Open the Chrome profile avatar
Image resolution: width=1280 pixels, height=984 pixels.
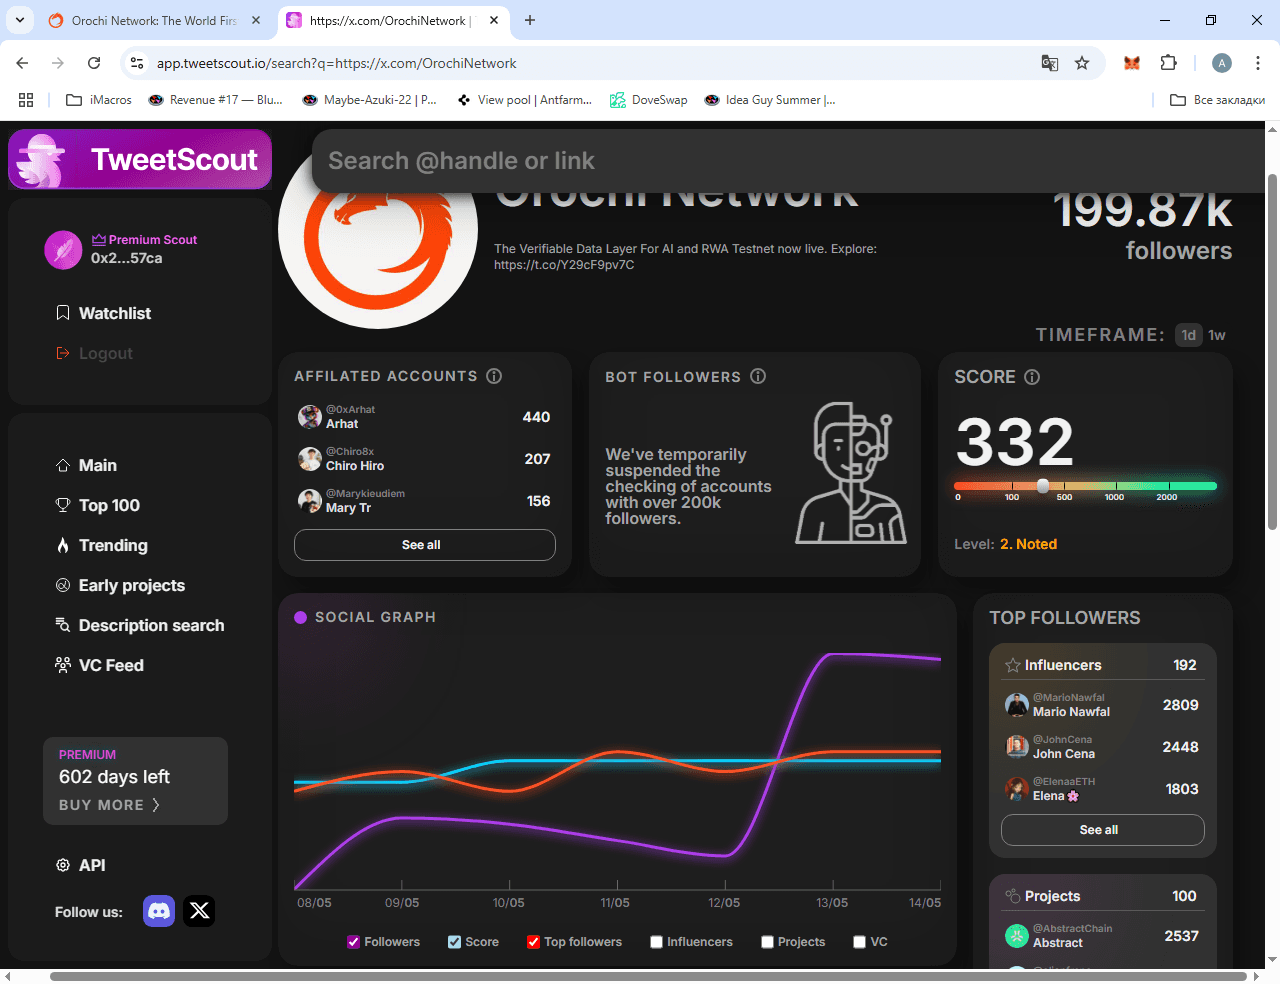click(x=1222, y=63)
